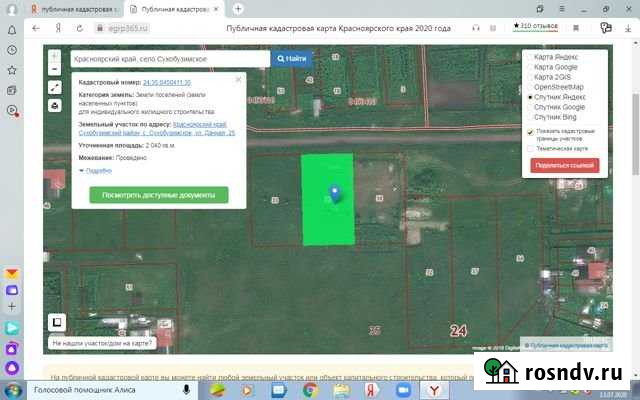Open downloads arrow icon
The width and height of the screenshot is (640, 400).
point(628,28)
